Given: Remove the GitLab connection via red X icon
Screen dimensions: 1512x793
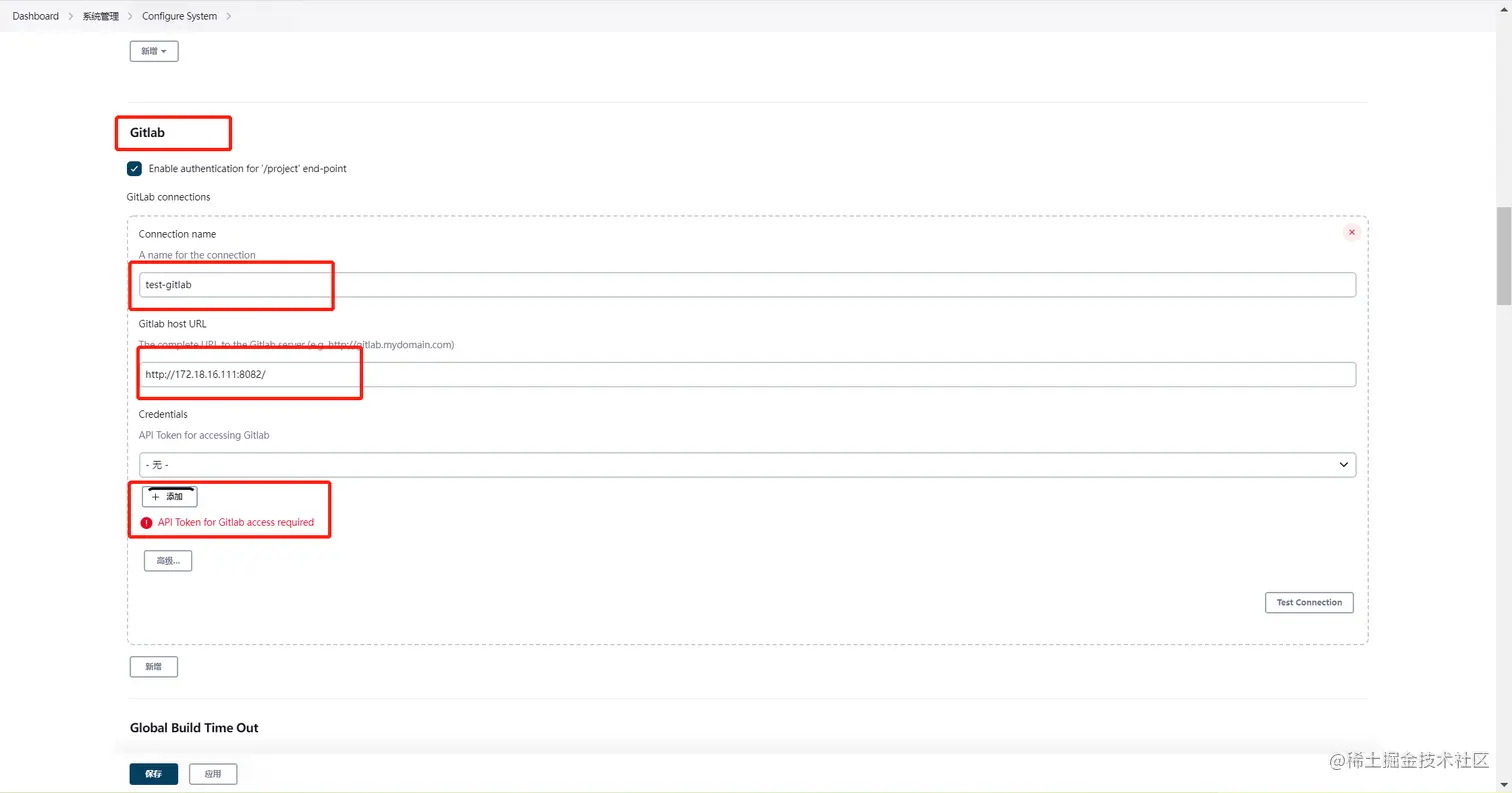Looking at the screenshot, I should (1351, 231).
